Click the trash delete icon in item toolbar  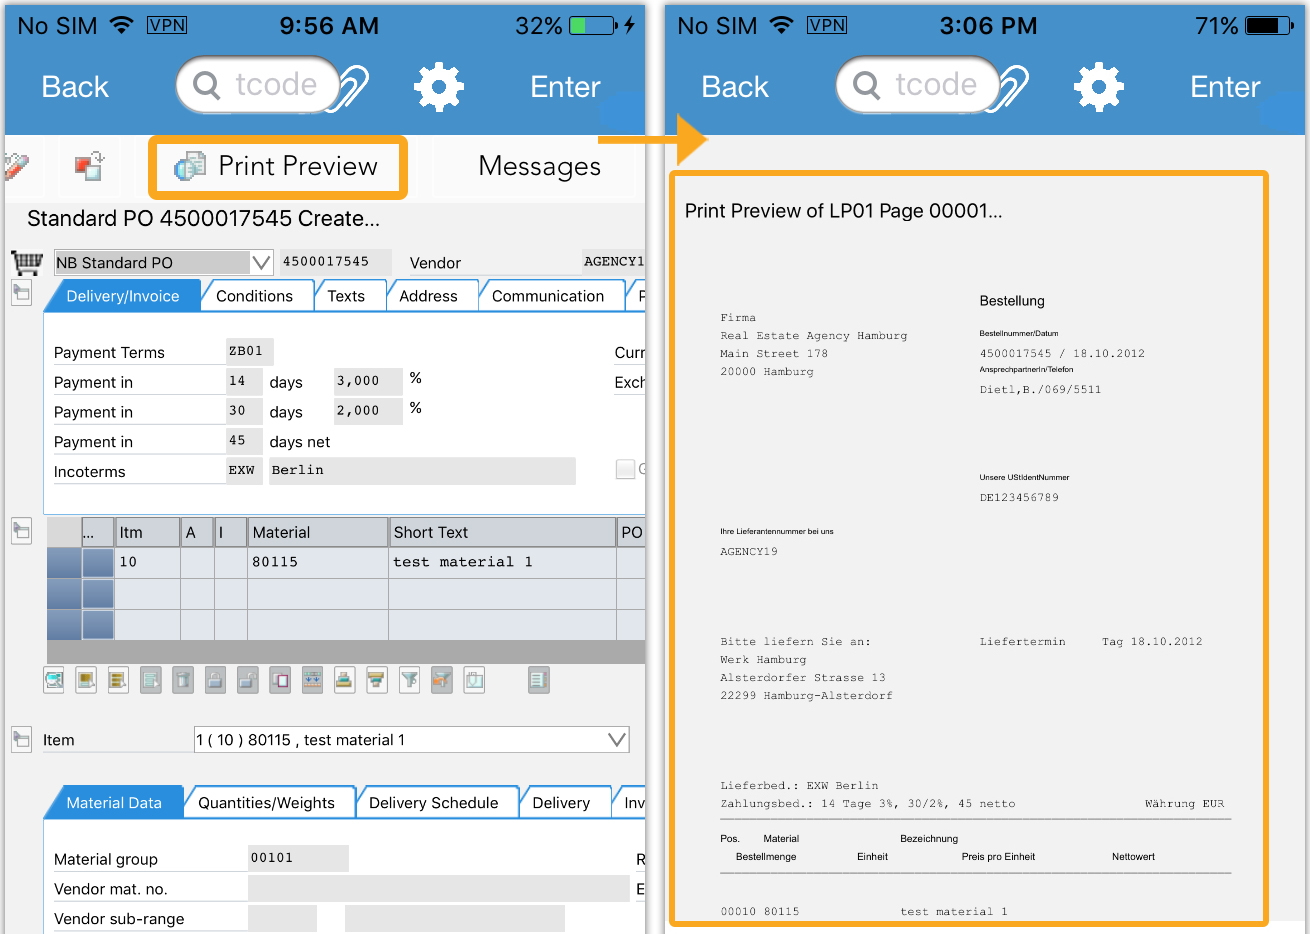[182, 681]
